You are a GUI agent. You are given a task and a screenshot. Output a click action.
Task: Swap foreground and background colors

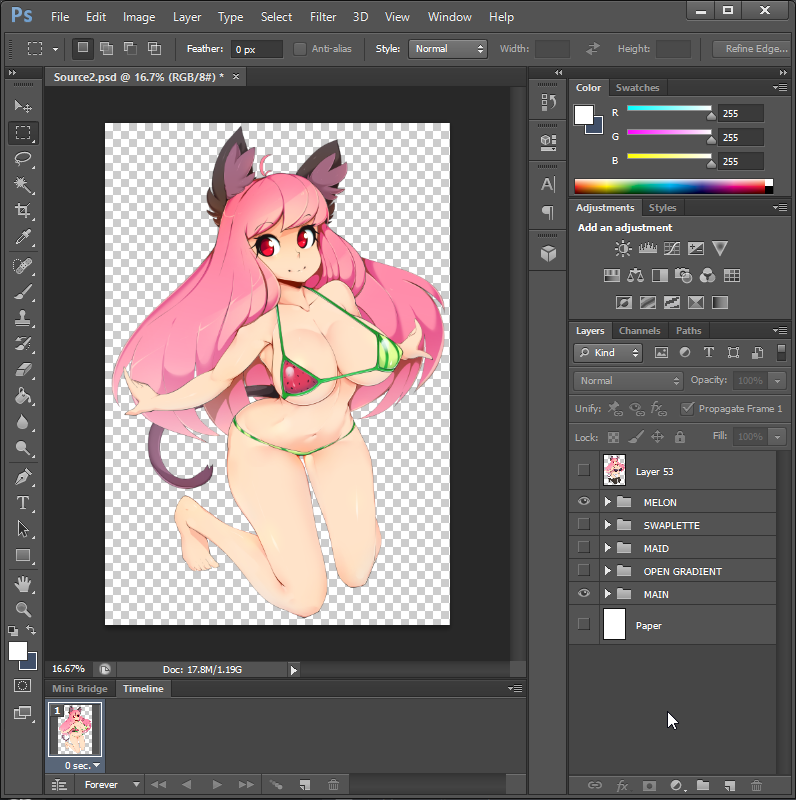(x=31, y=630)
